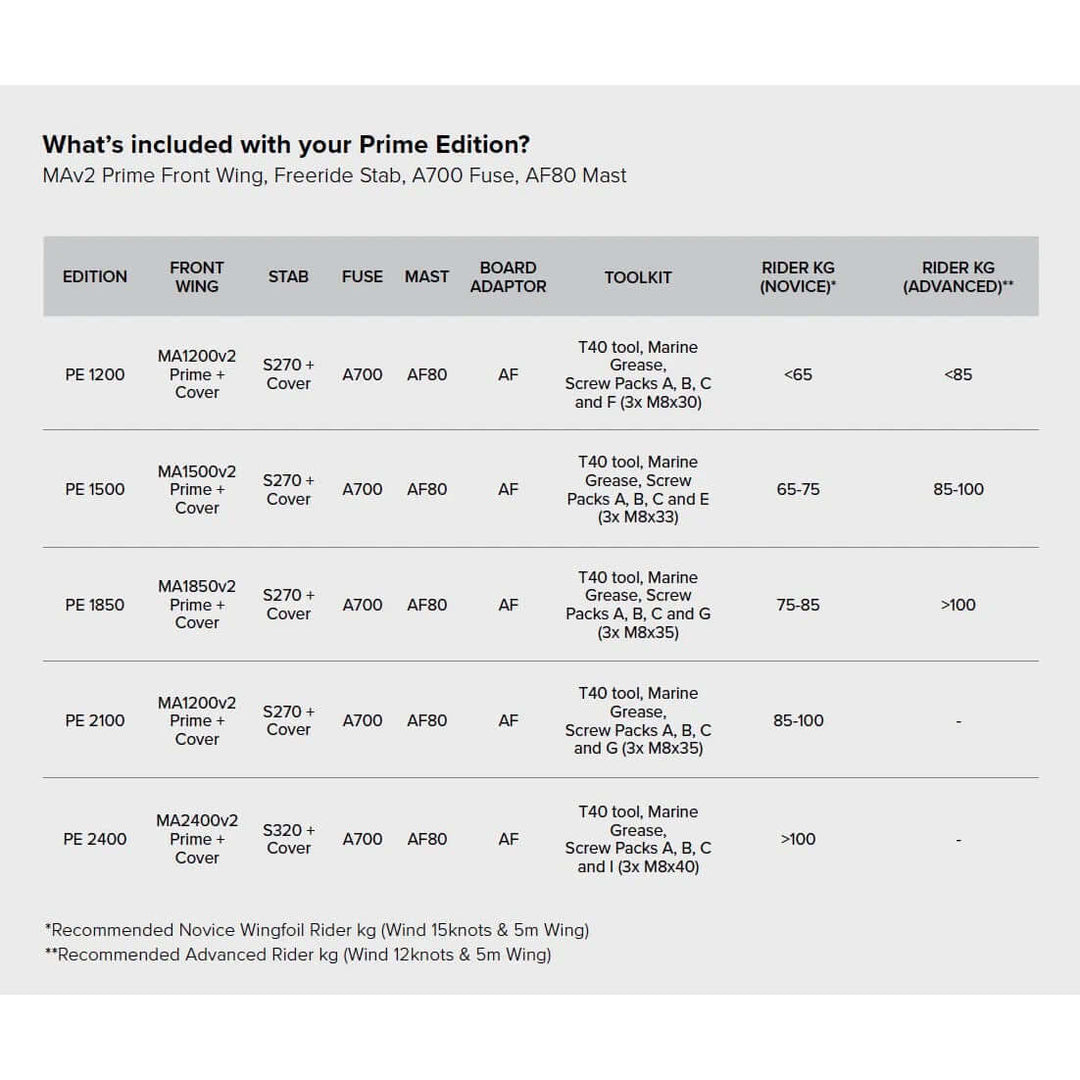Click the >100 advanced rider weight
The image size is (1080, 1080).
(x=958, y=605)
